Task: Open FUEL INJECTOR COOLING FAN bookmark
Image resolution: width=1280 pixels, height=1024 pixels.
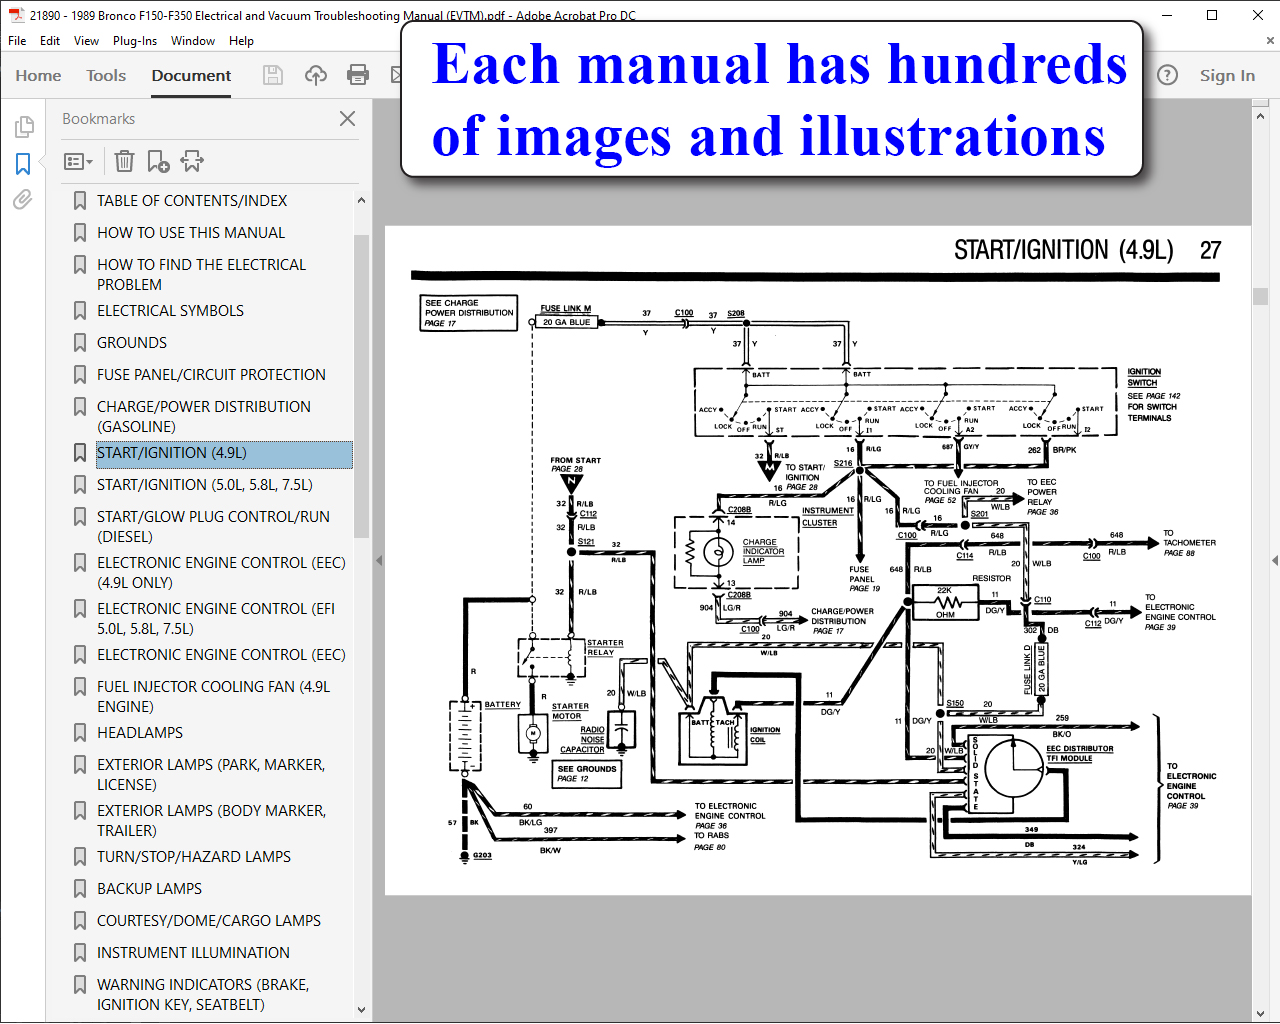Action: [x=213, y=697]
